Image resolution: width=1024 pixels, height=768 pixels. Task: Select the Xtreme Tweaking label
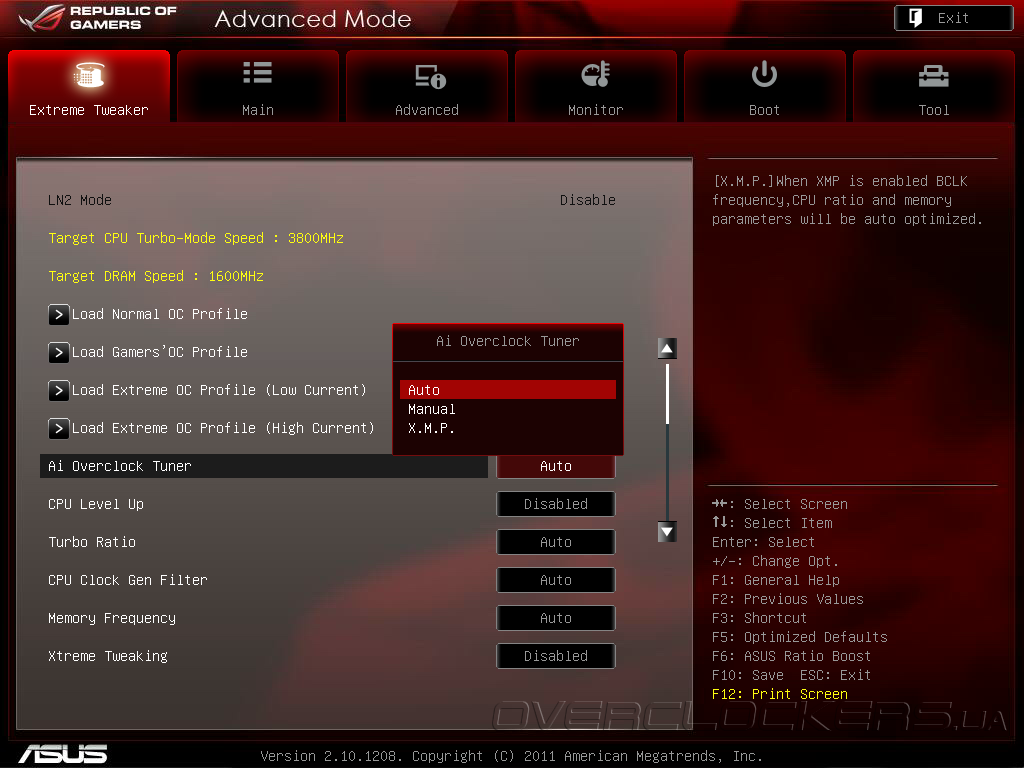click(108, 656)
